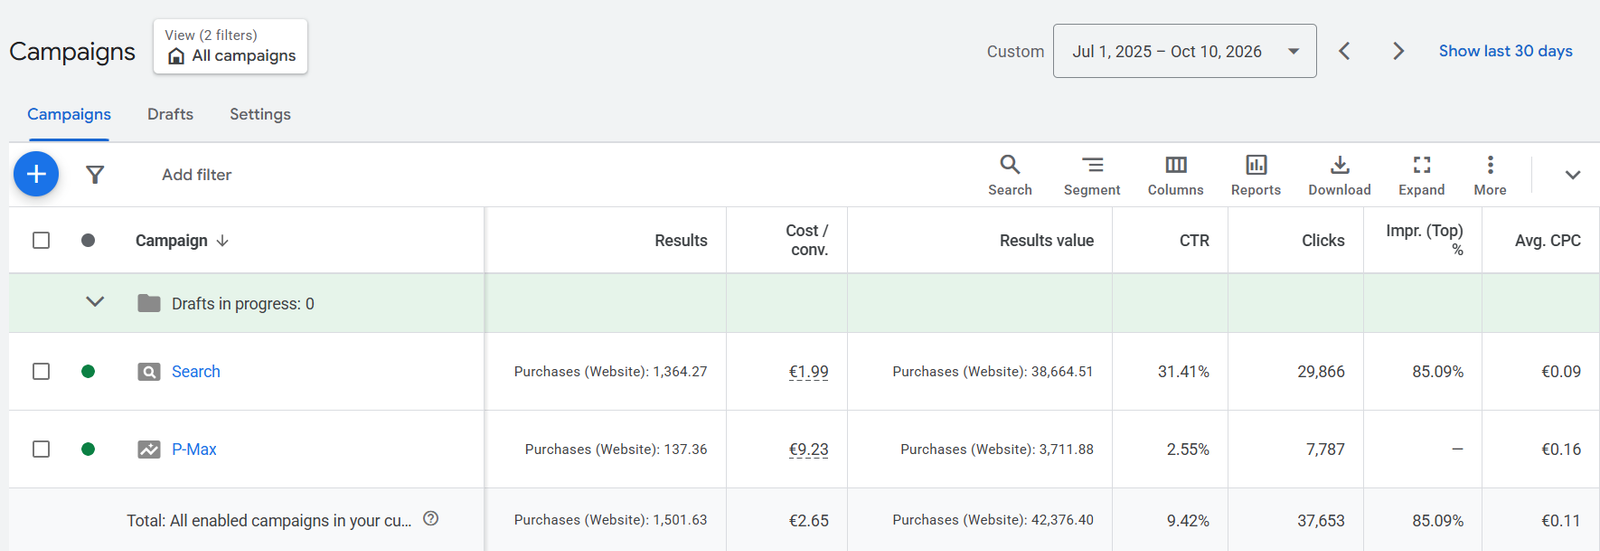
Task: Sort by the CTR column header
Action: 1194,241
